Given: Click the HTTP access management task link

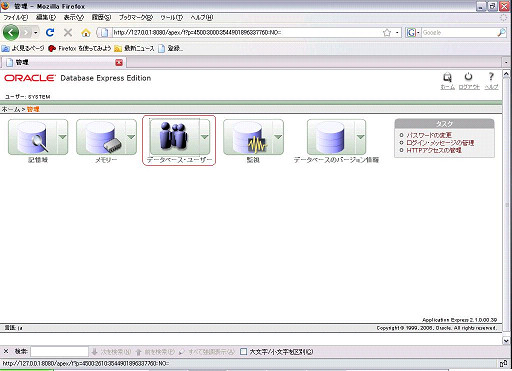Looking at the screenshot, I should coord(434,150).
